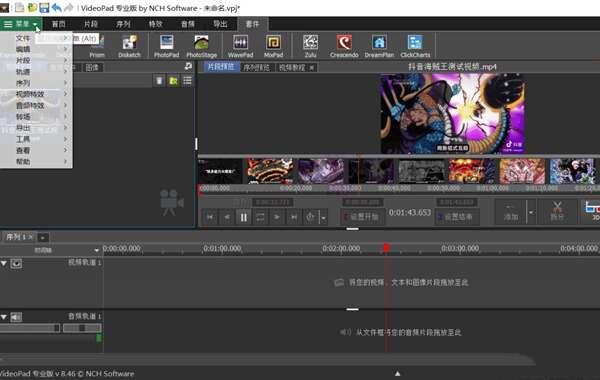This screenshot has width=600, height=380.
Task: Click the flag icon of the set end button
Action: tap(440, 217)
